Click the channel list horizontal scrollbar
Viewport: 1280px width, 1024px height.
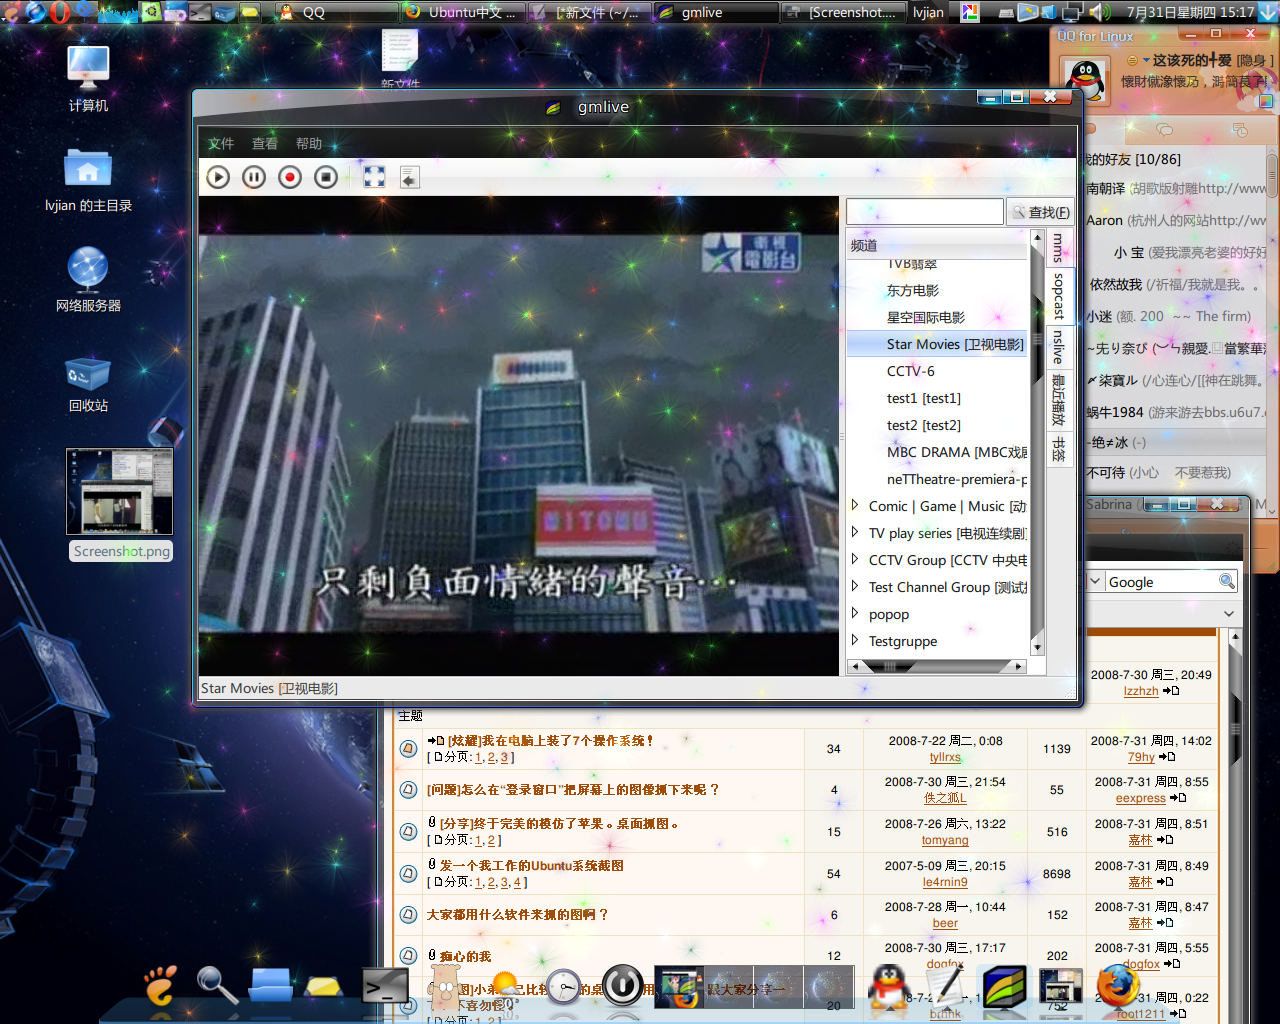click(937, 666)
